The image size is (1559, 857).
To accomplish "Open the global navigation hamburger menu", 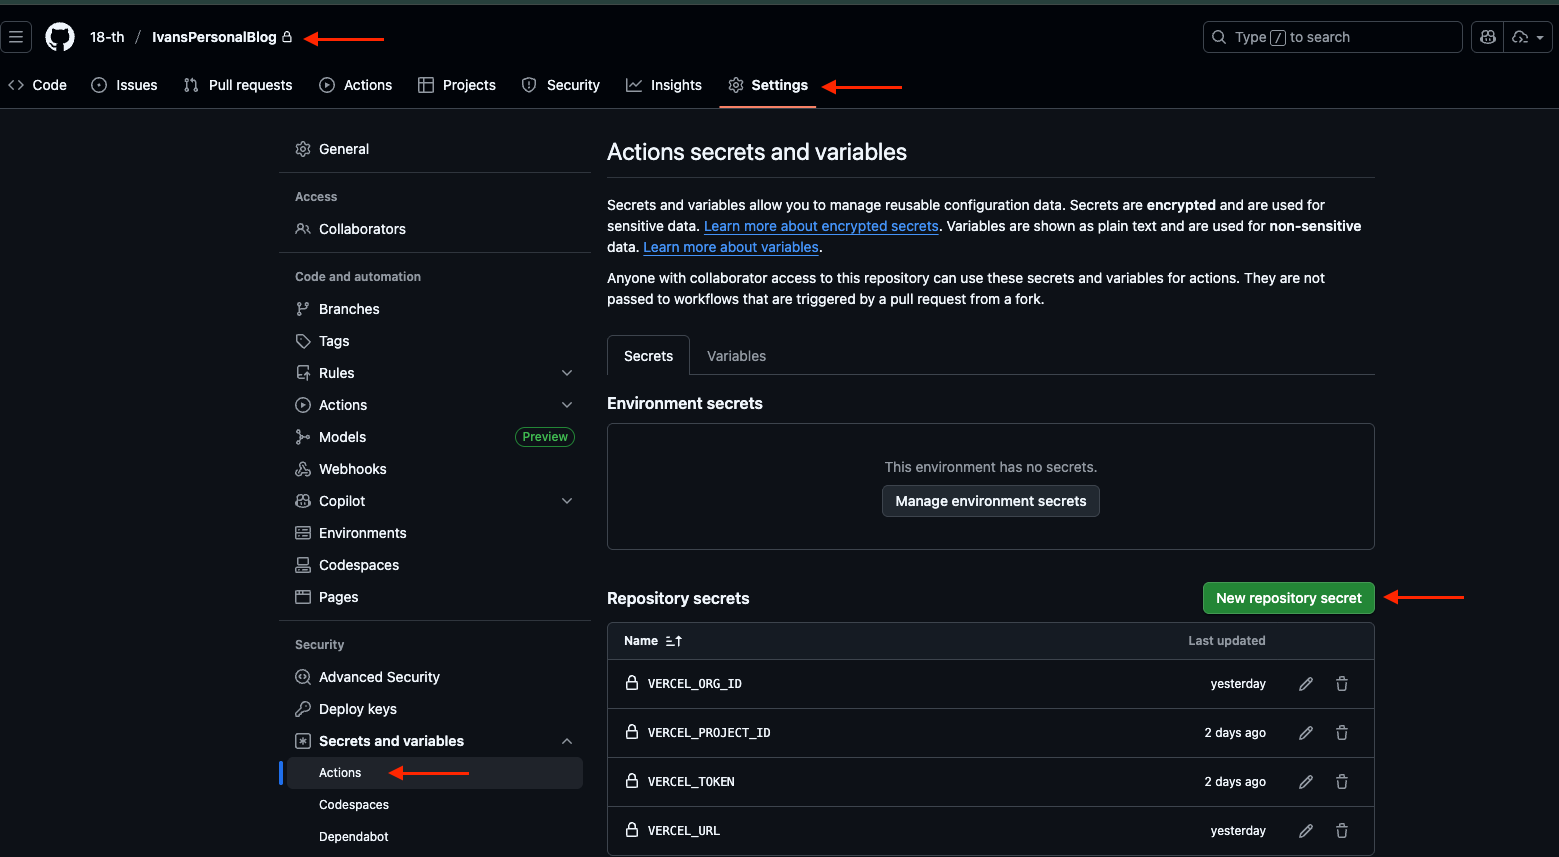I will click(16, 36).
